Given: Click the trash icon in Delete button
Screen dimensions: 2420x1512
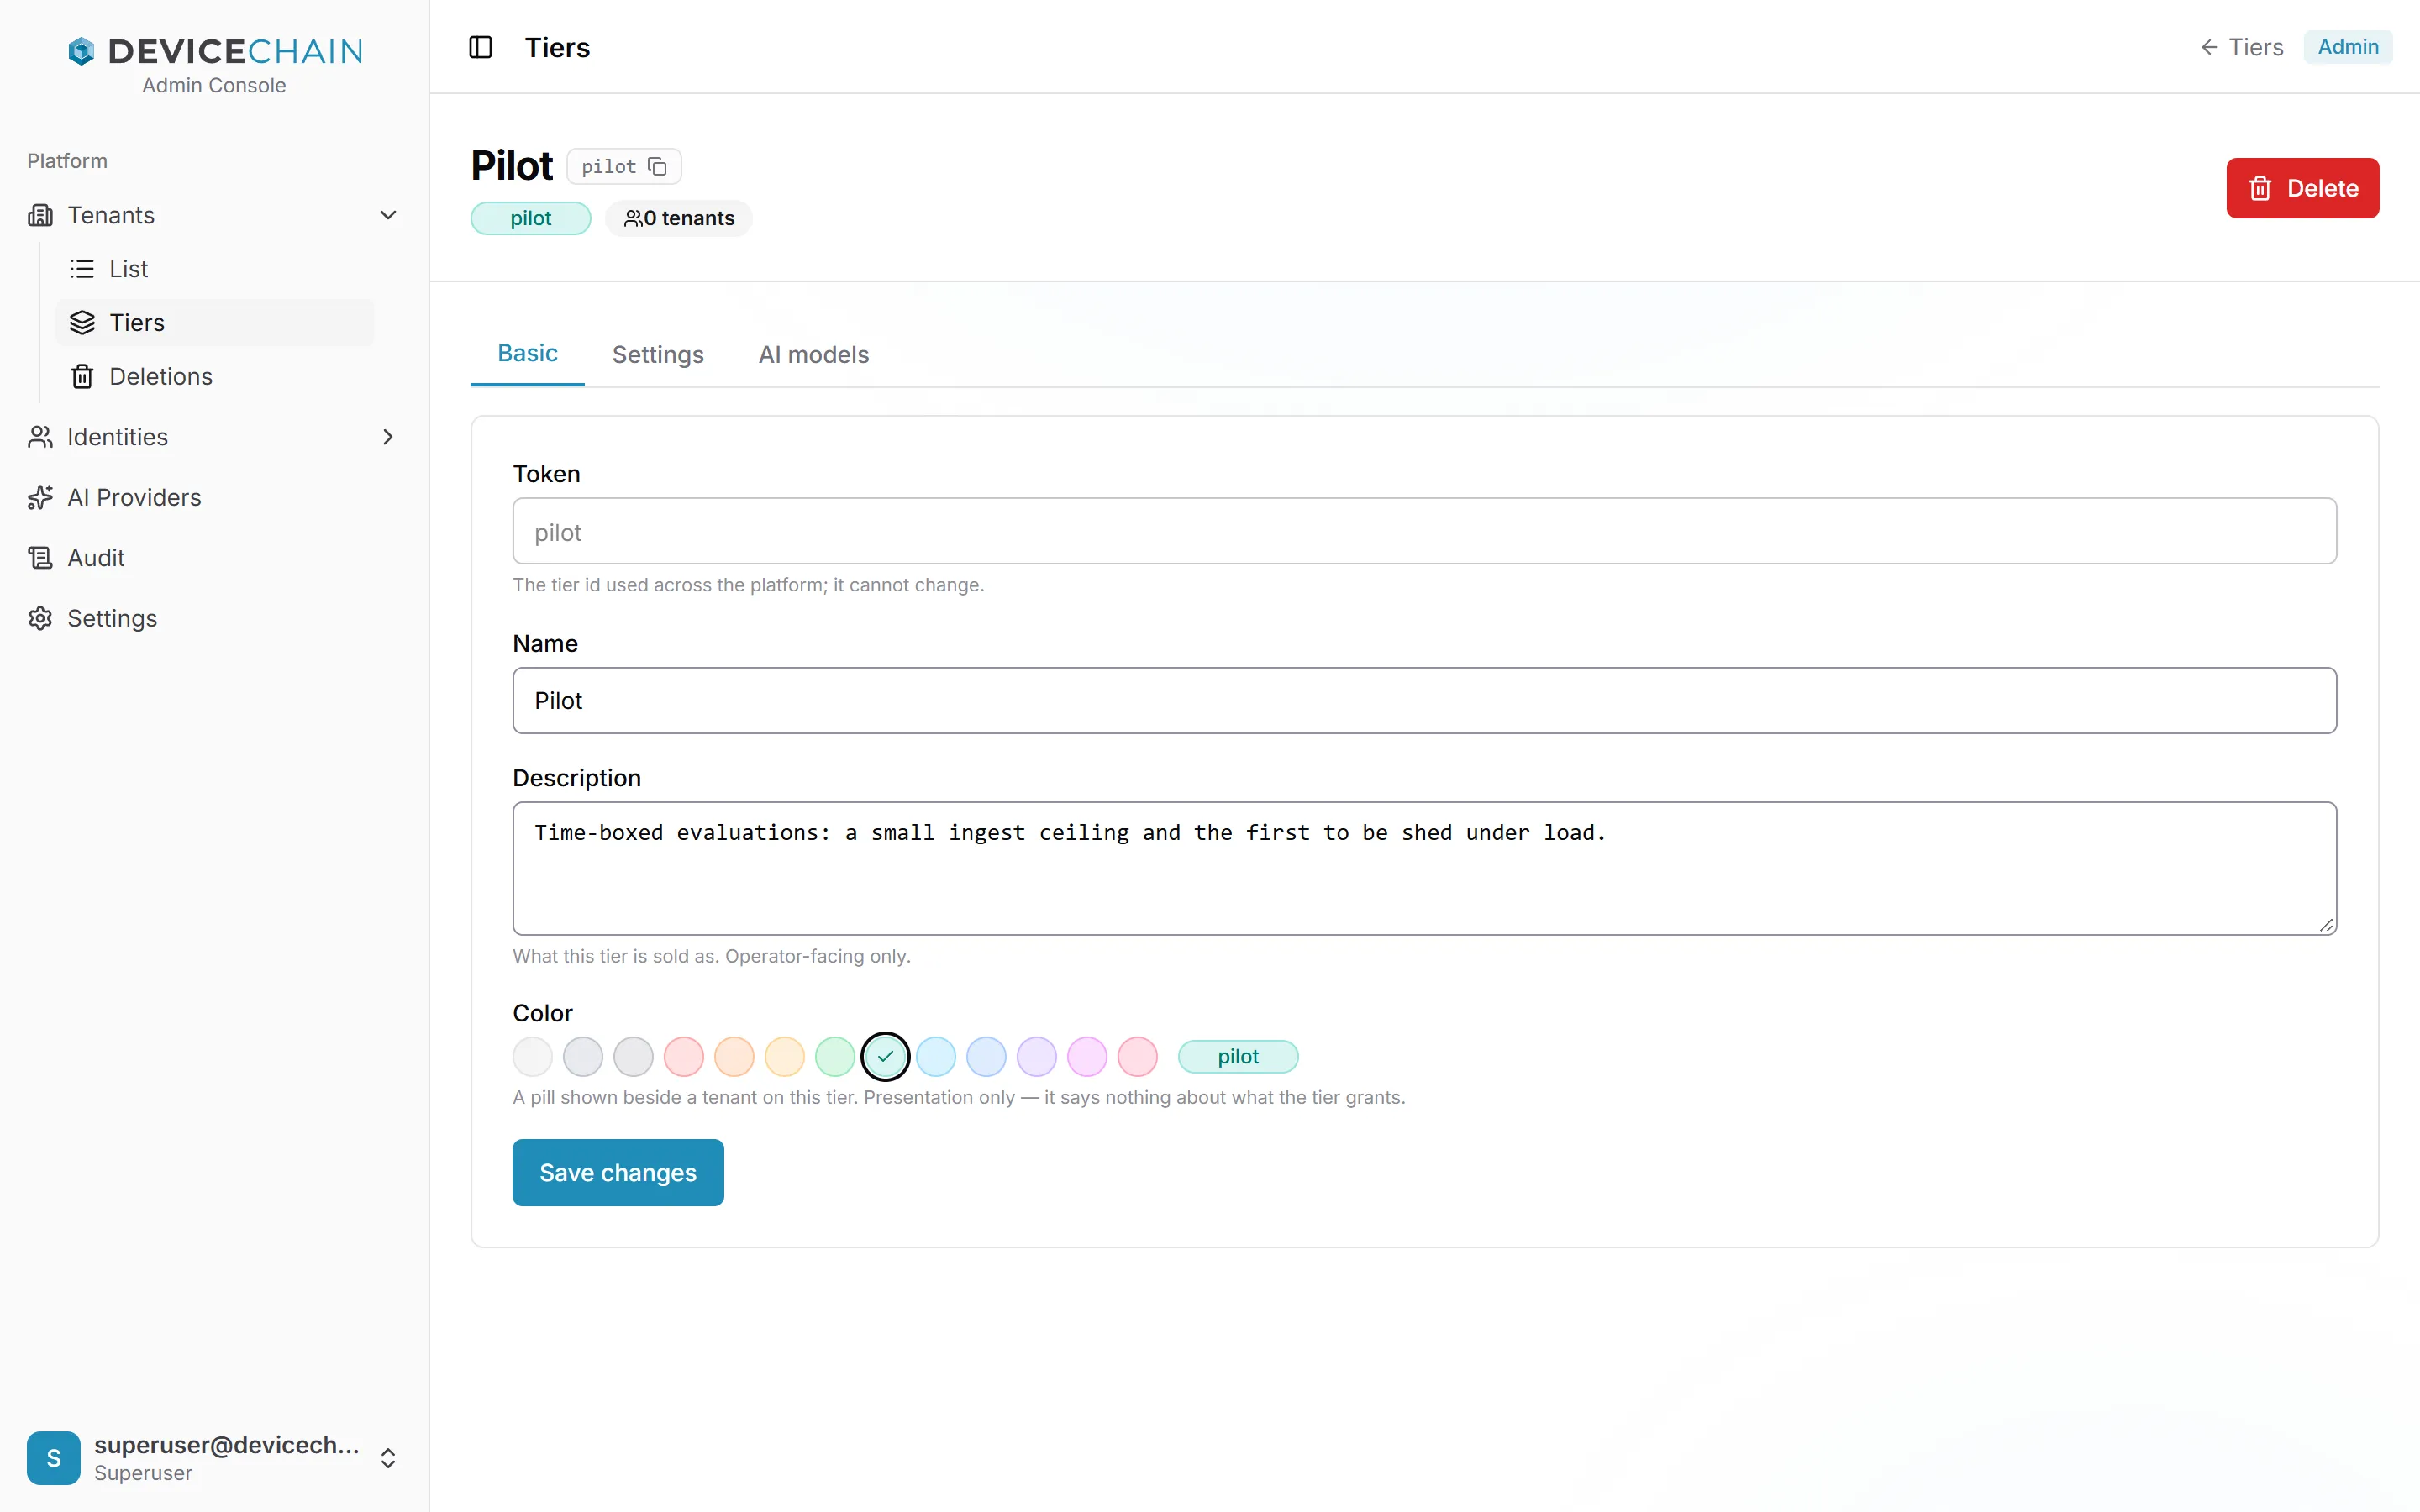Looking at the screenshot, I should point(2260,188).
